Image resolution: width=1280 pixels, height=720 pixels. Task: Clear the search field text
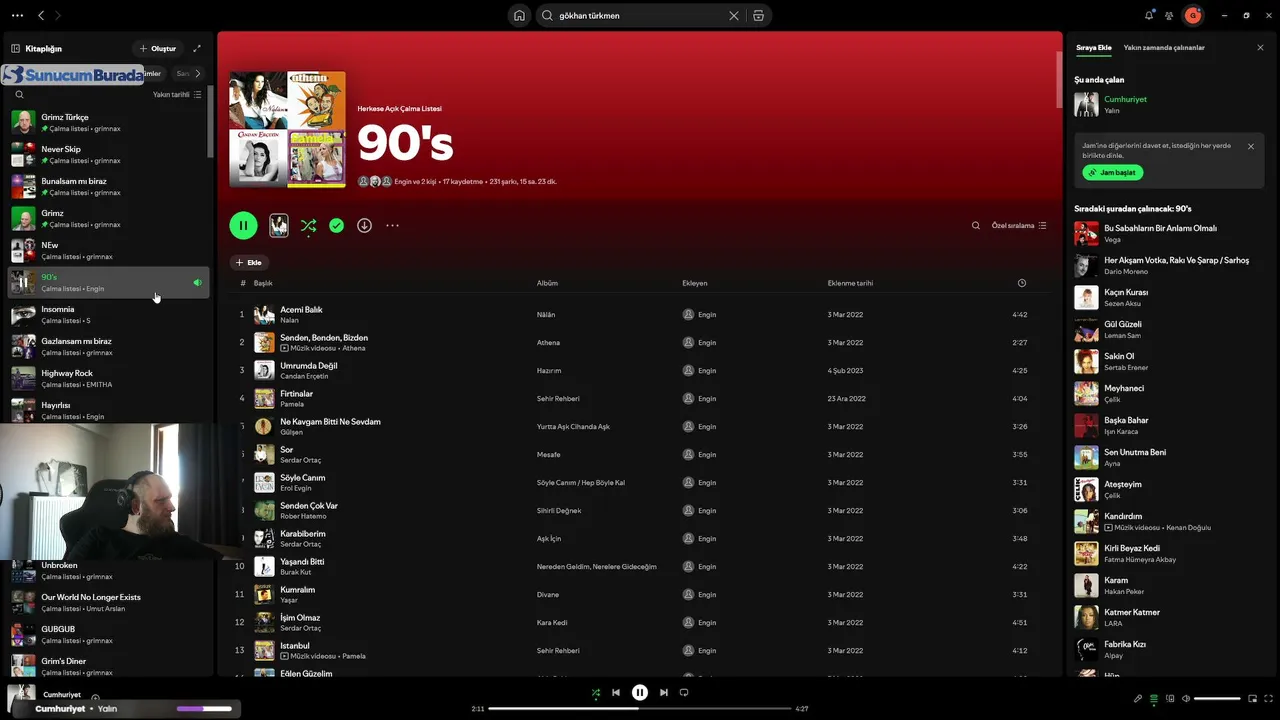[x=734, y=16]
